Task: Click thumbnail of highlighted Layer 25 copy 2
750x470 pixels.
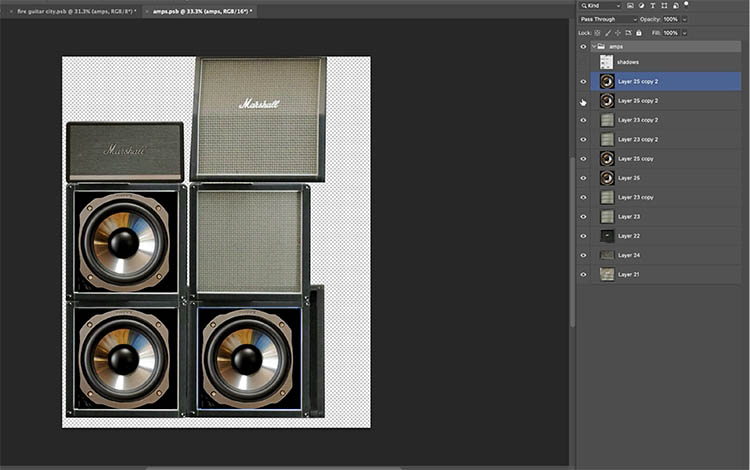Action: coord(607,81)
